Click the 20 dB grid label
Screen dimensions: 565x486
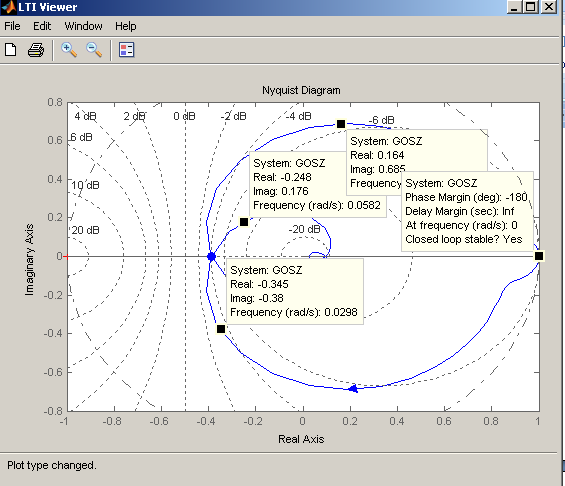pyautogui.click(x=85, y=230)
